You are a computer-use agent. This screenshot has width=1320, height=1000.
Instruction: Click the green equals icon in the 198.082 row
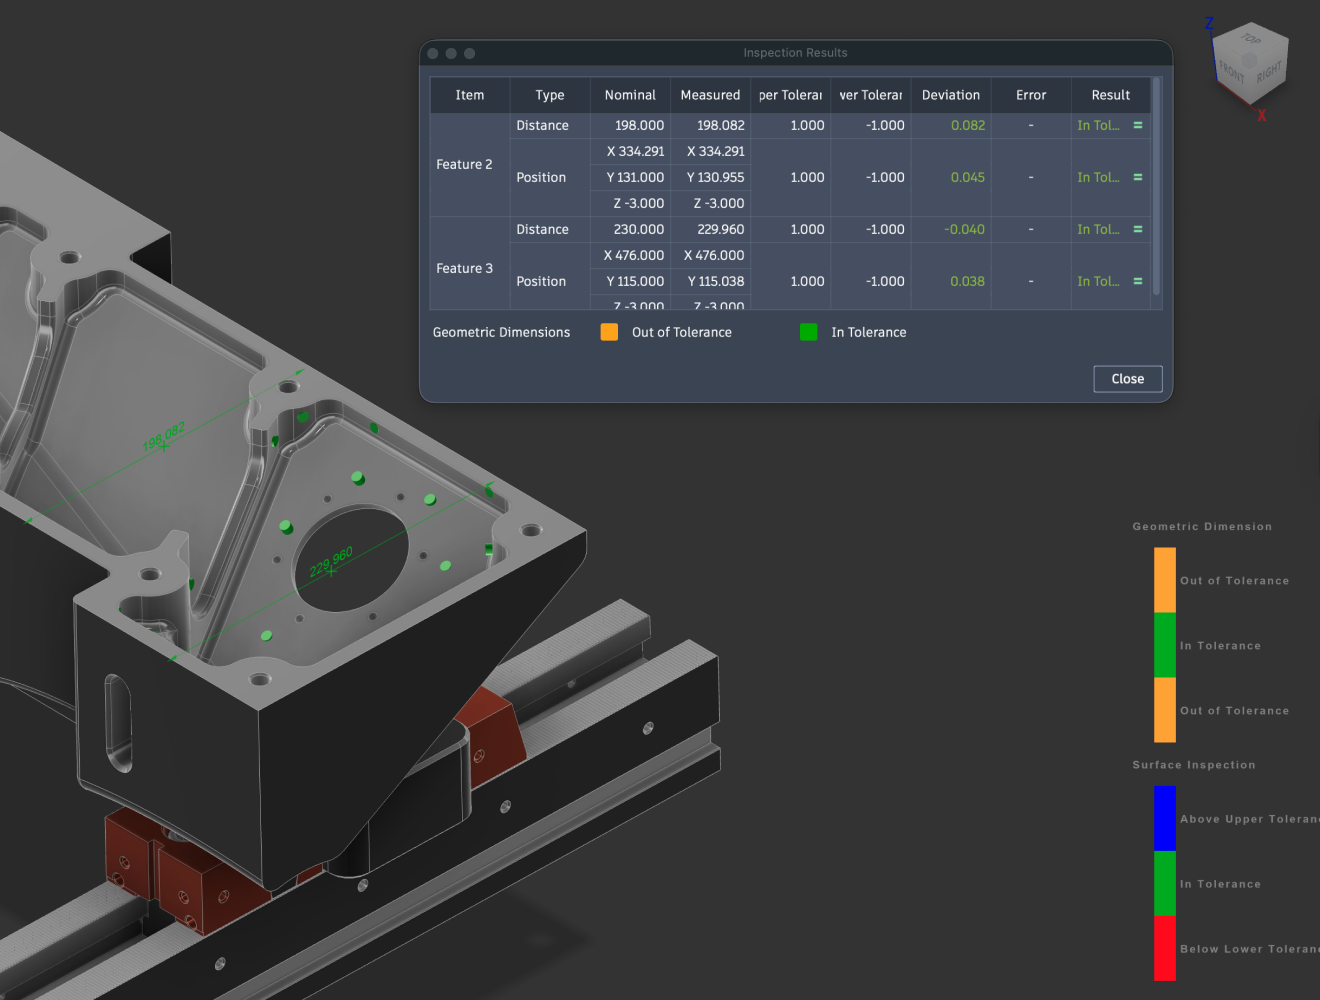coord(1138,126)
